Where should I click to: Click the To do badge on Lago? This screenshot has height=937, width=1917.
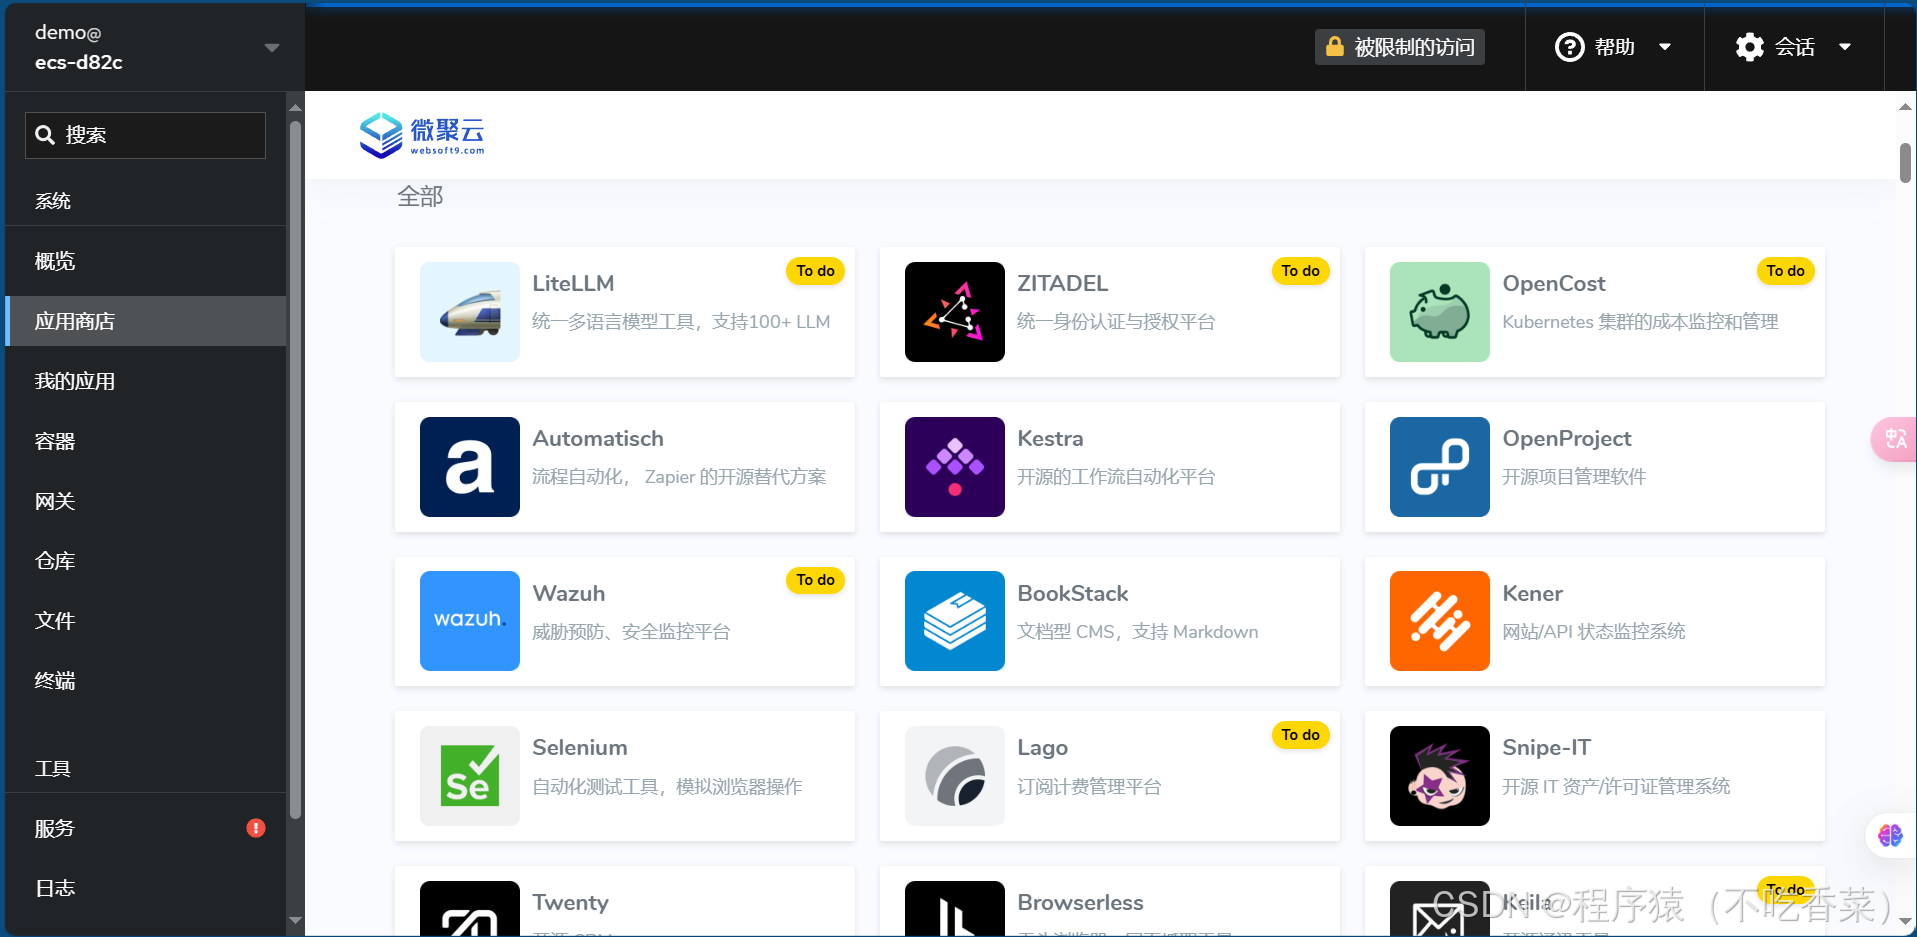click(1300, 735)
